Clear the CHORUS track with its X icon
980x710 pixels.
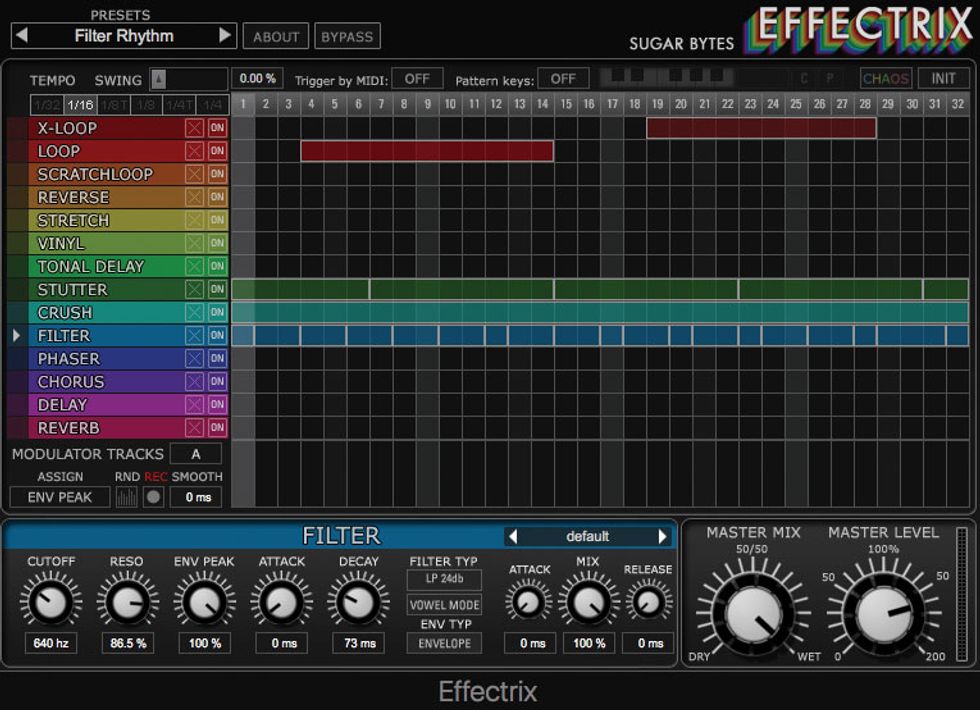[194, 382]
